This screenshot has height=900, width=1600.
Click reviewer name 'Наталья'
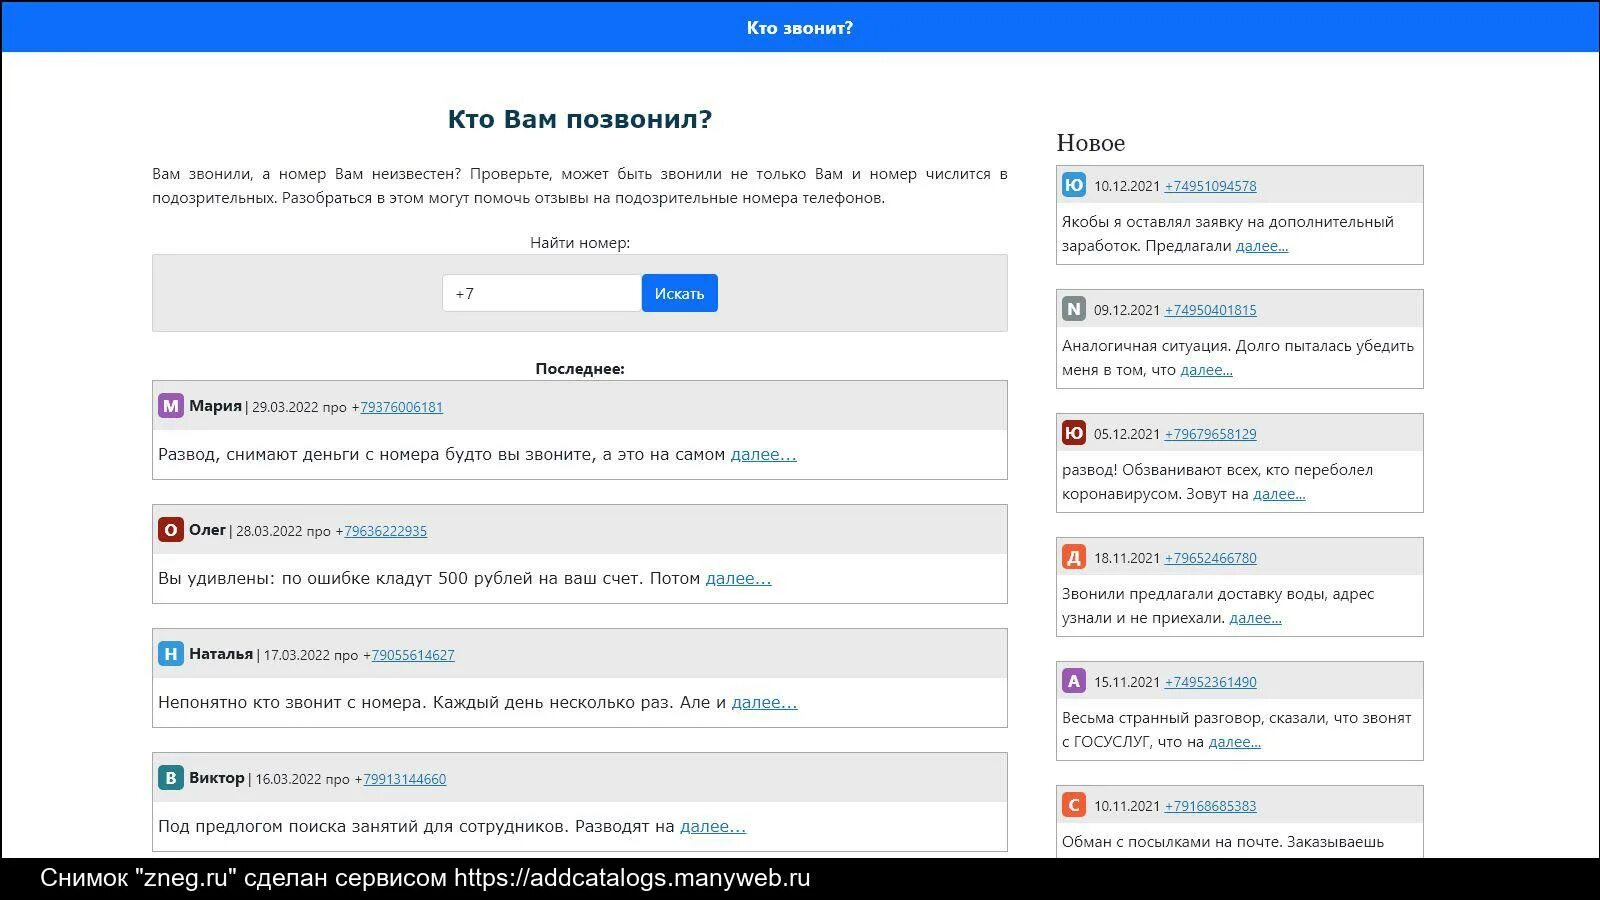[x=221, y=654]
